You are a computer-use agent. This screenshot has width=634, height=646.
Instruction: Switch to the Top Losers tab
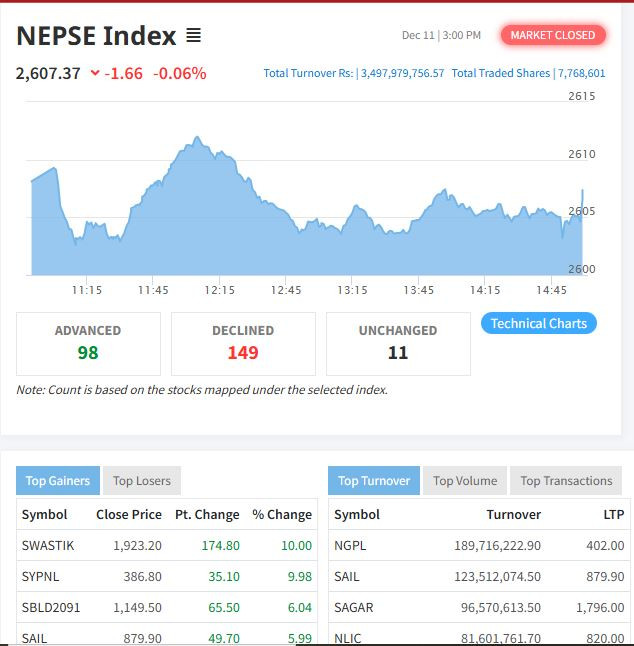tap(141, 481)
